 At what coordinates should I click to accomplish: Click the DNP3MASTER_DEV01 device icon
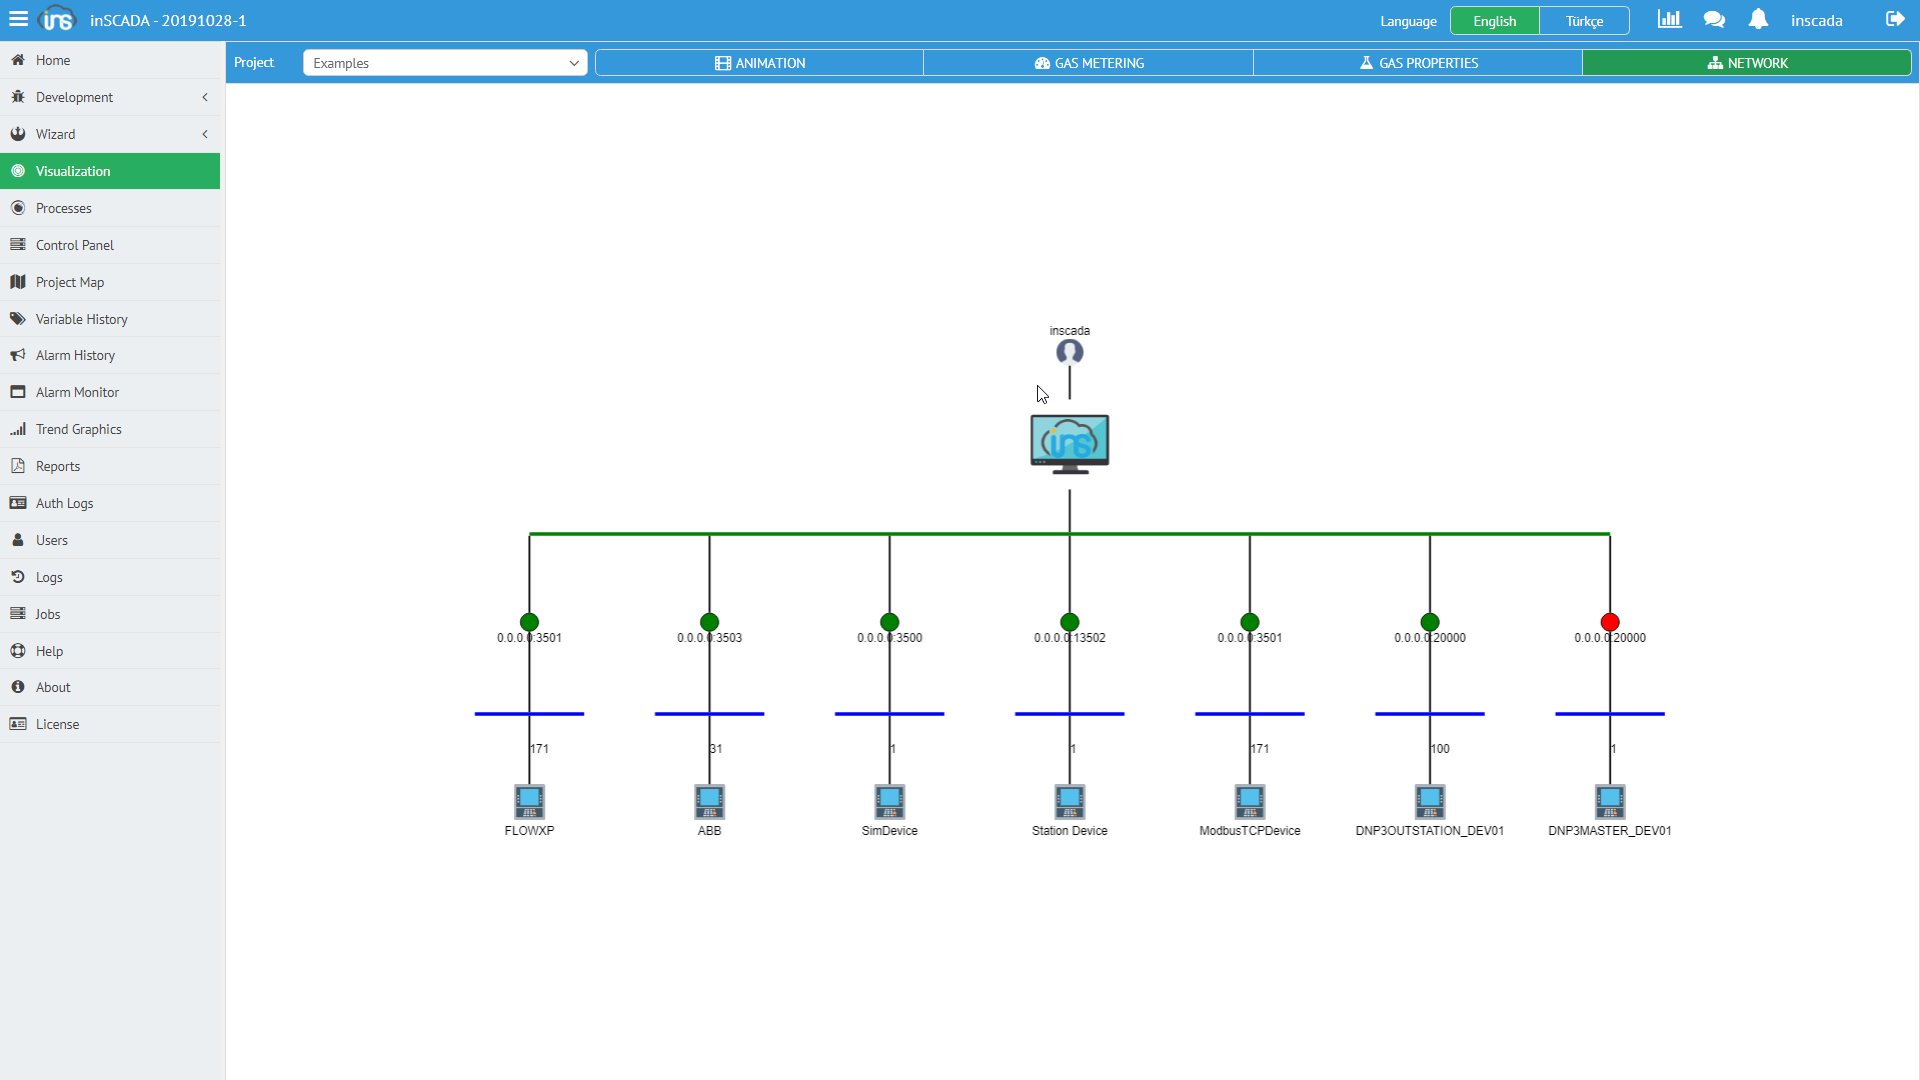1609,801
